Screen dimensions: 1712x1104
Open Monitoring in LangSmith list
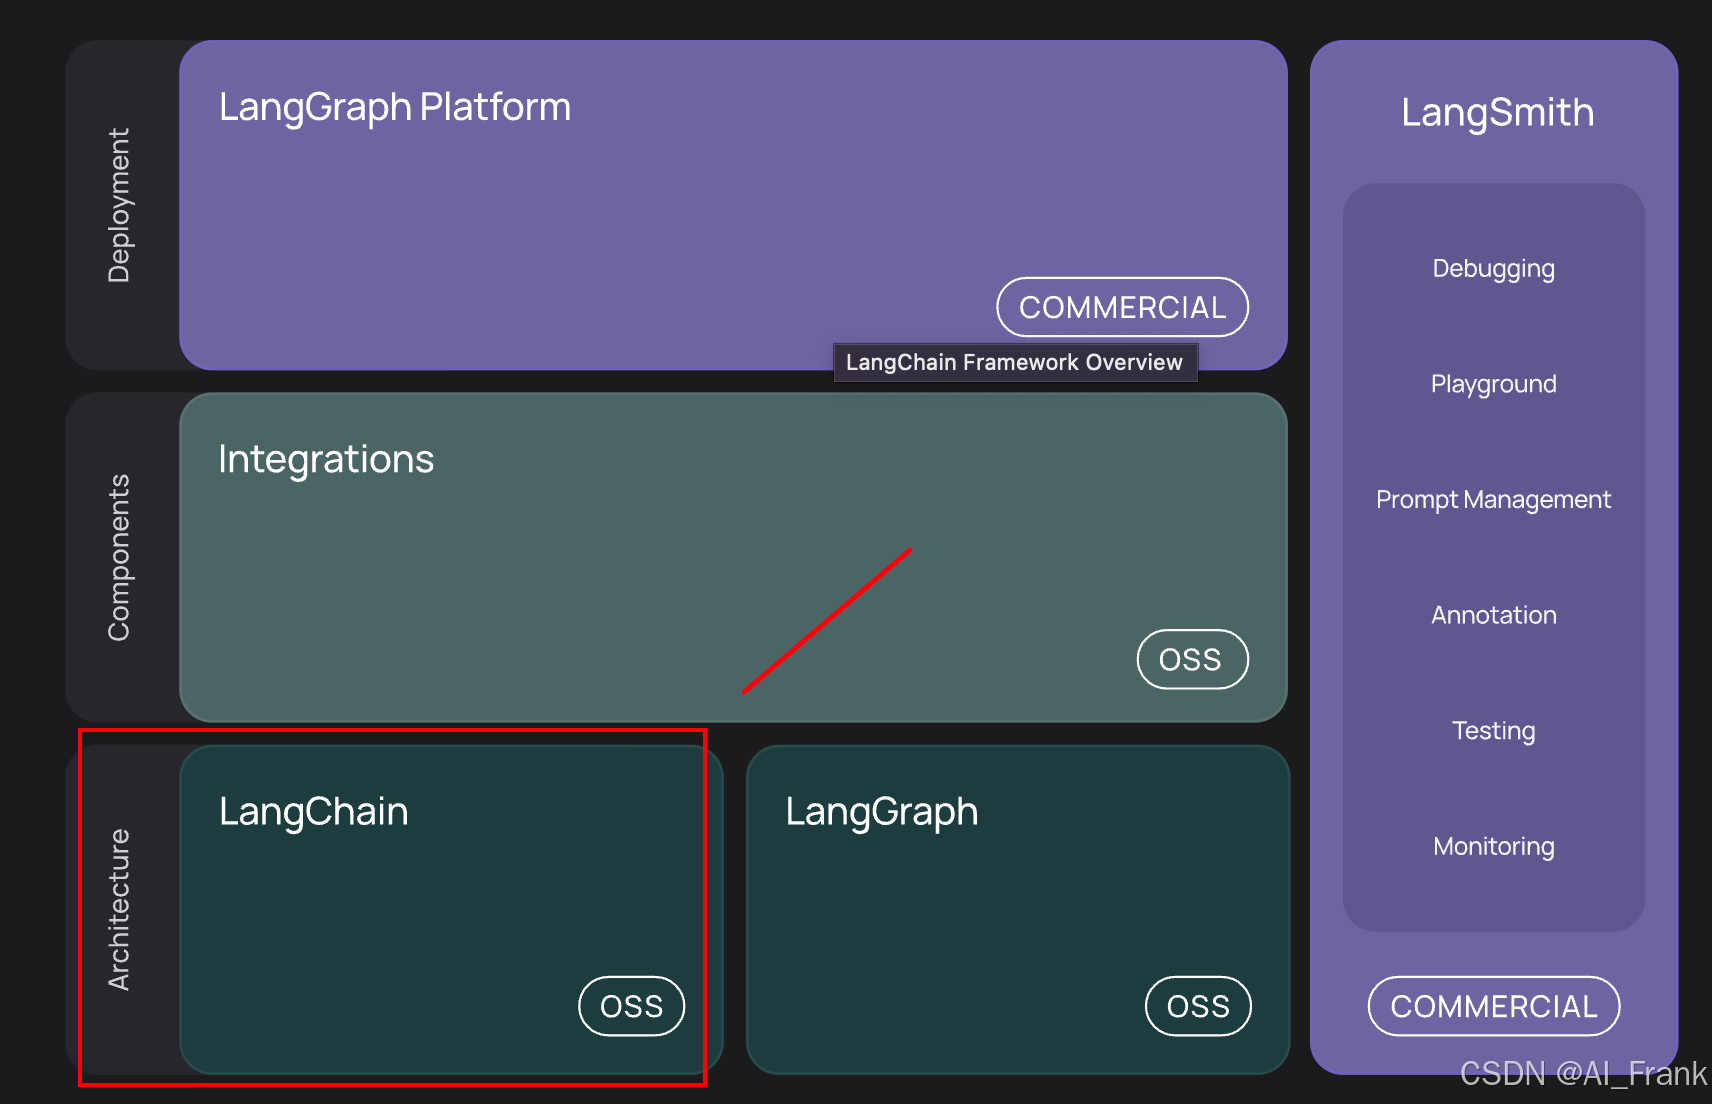(1493, 847)
